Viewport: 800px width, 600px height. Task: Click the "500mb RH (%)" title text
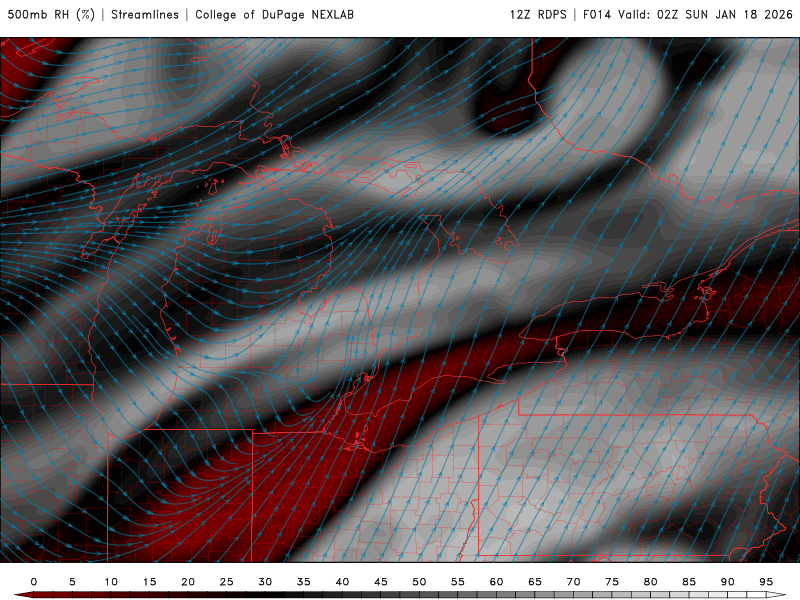coord(51,15)
